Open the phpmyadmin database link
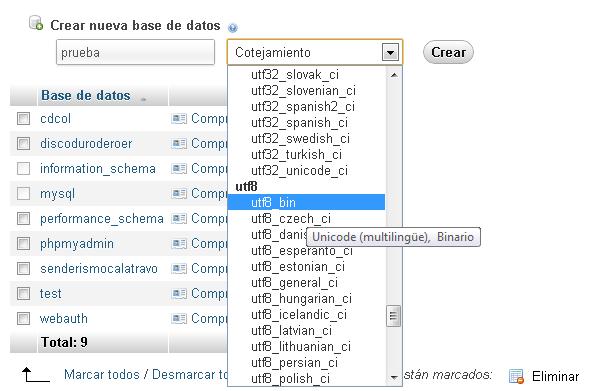 click(x=77, y=244)
